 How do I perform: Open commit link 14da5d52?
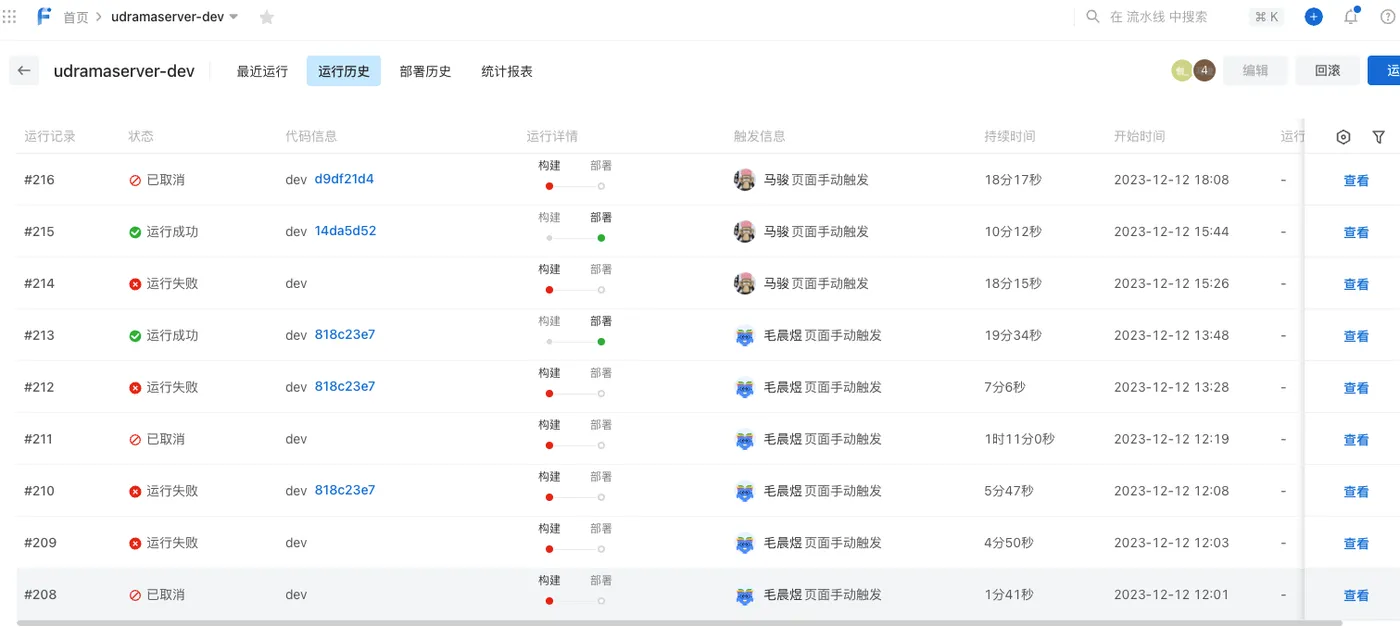(x=345, y=231)
